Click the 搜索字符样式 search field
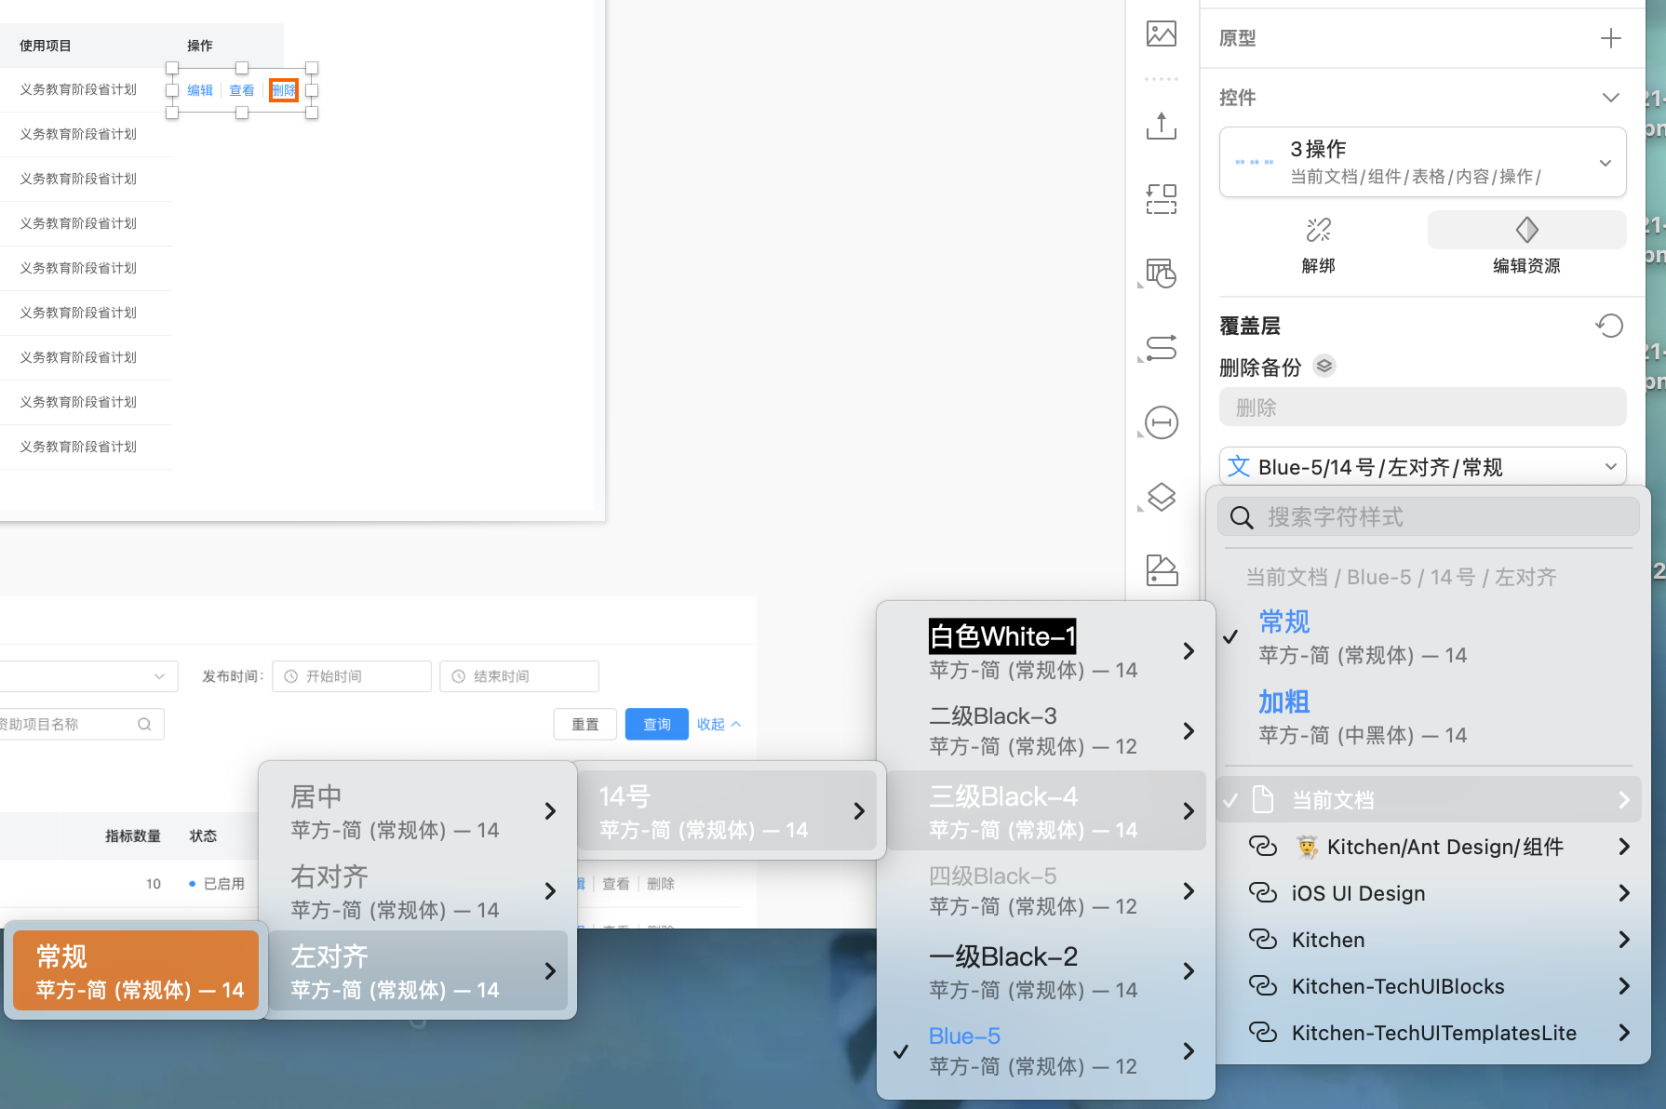The height and width of the screenshot is (1109, 1666). 1430,517
